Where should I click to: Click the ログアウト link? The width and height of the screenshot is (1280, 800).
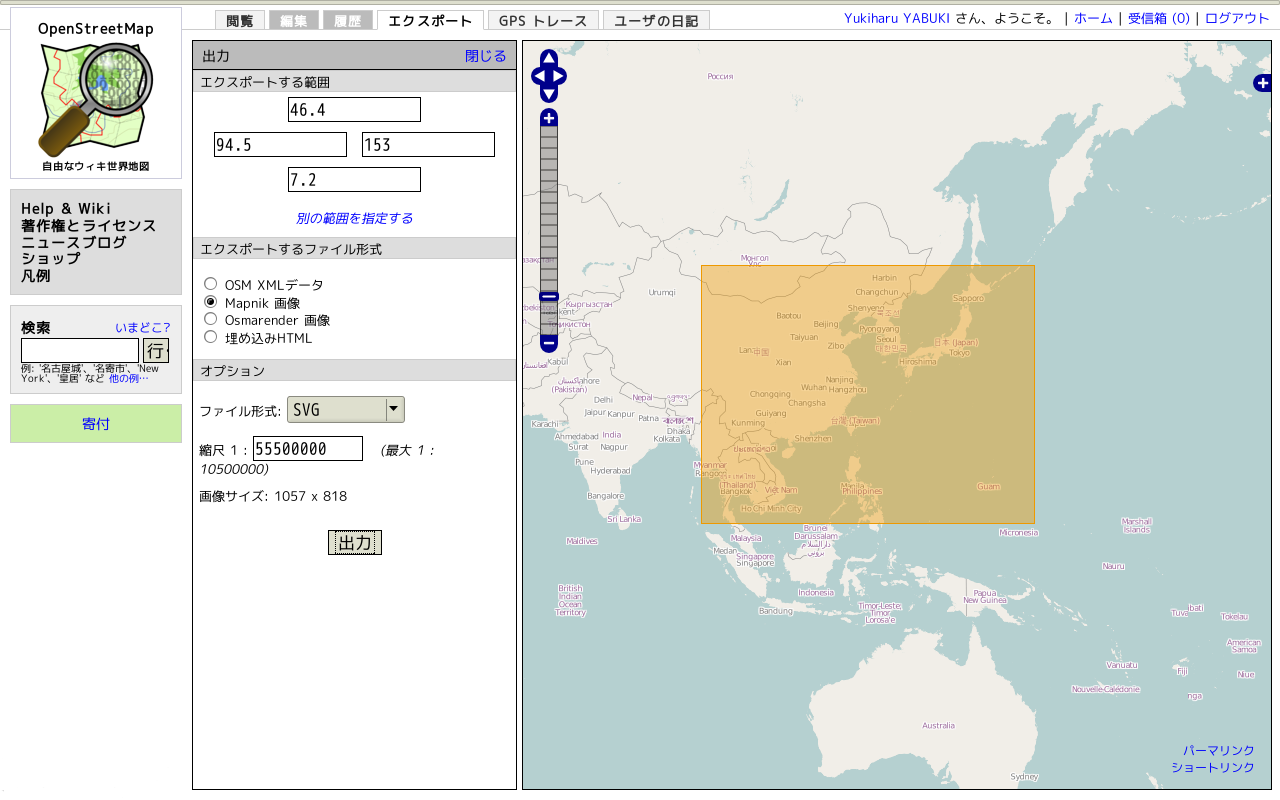point(1237,18)
